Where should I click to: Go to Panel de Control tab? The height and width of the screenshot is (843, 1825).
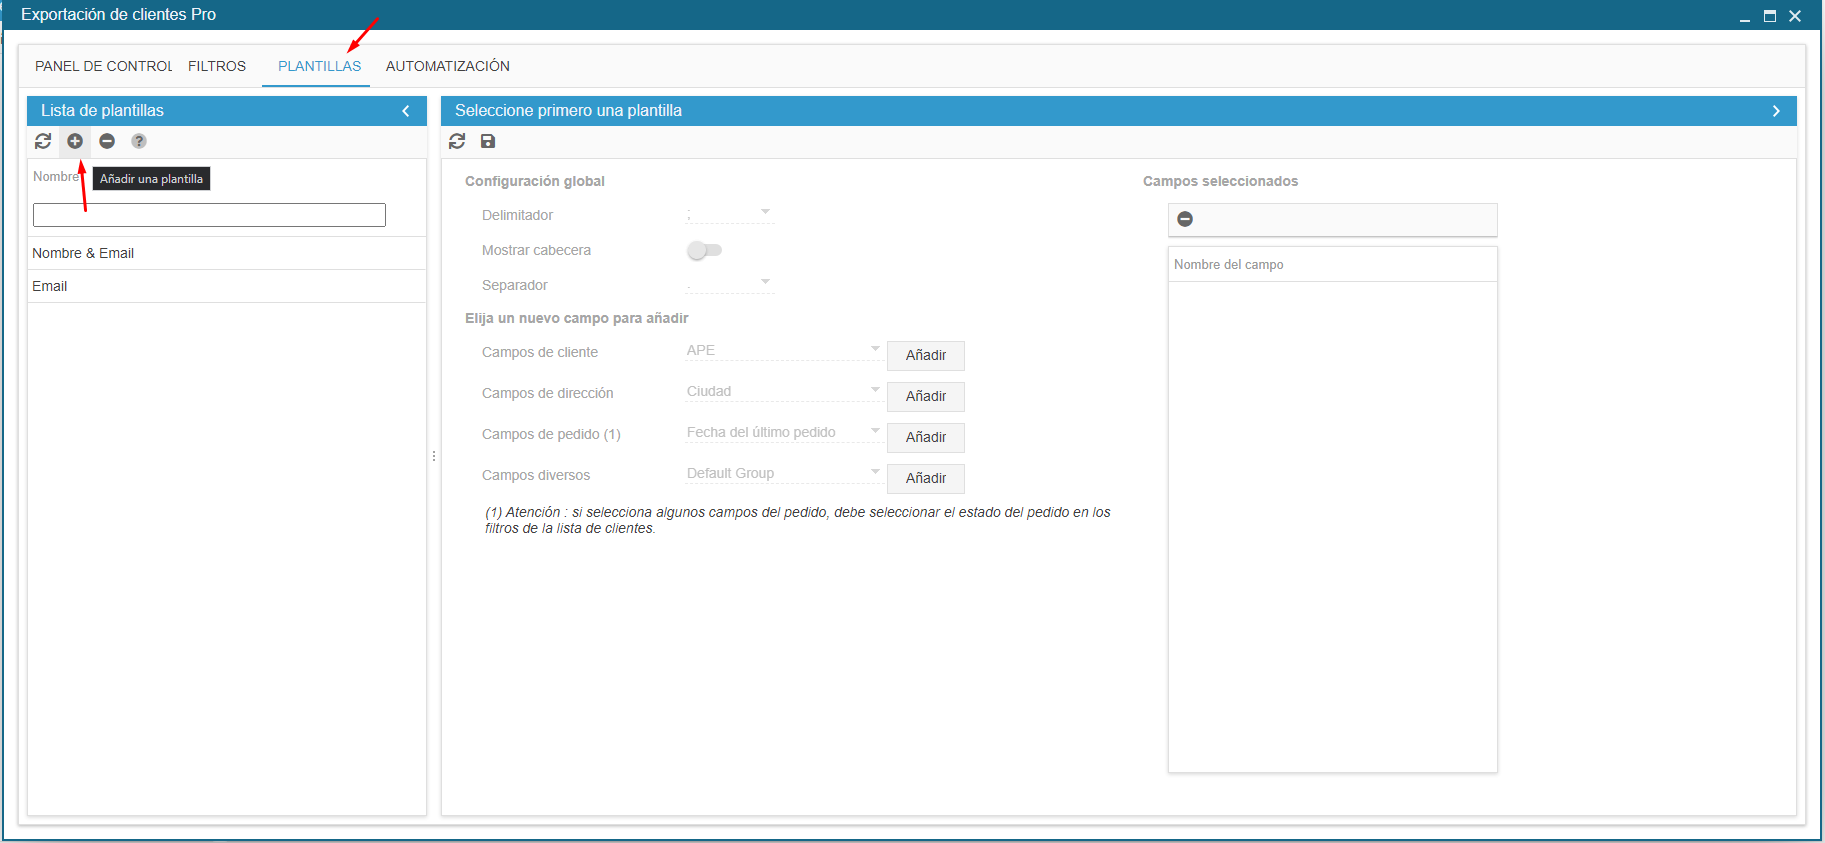103,66
